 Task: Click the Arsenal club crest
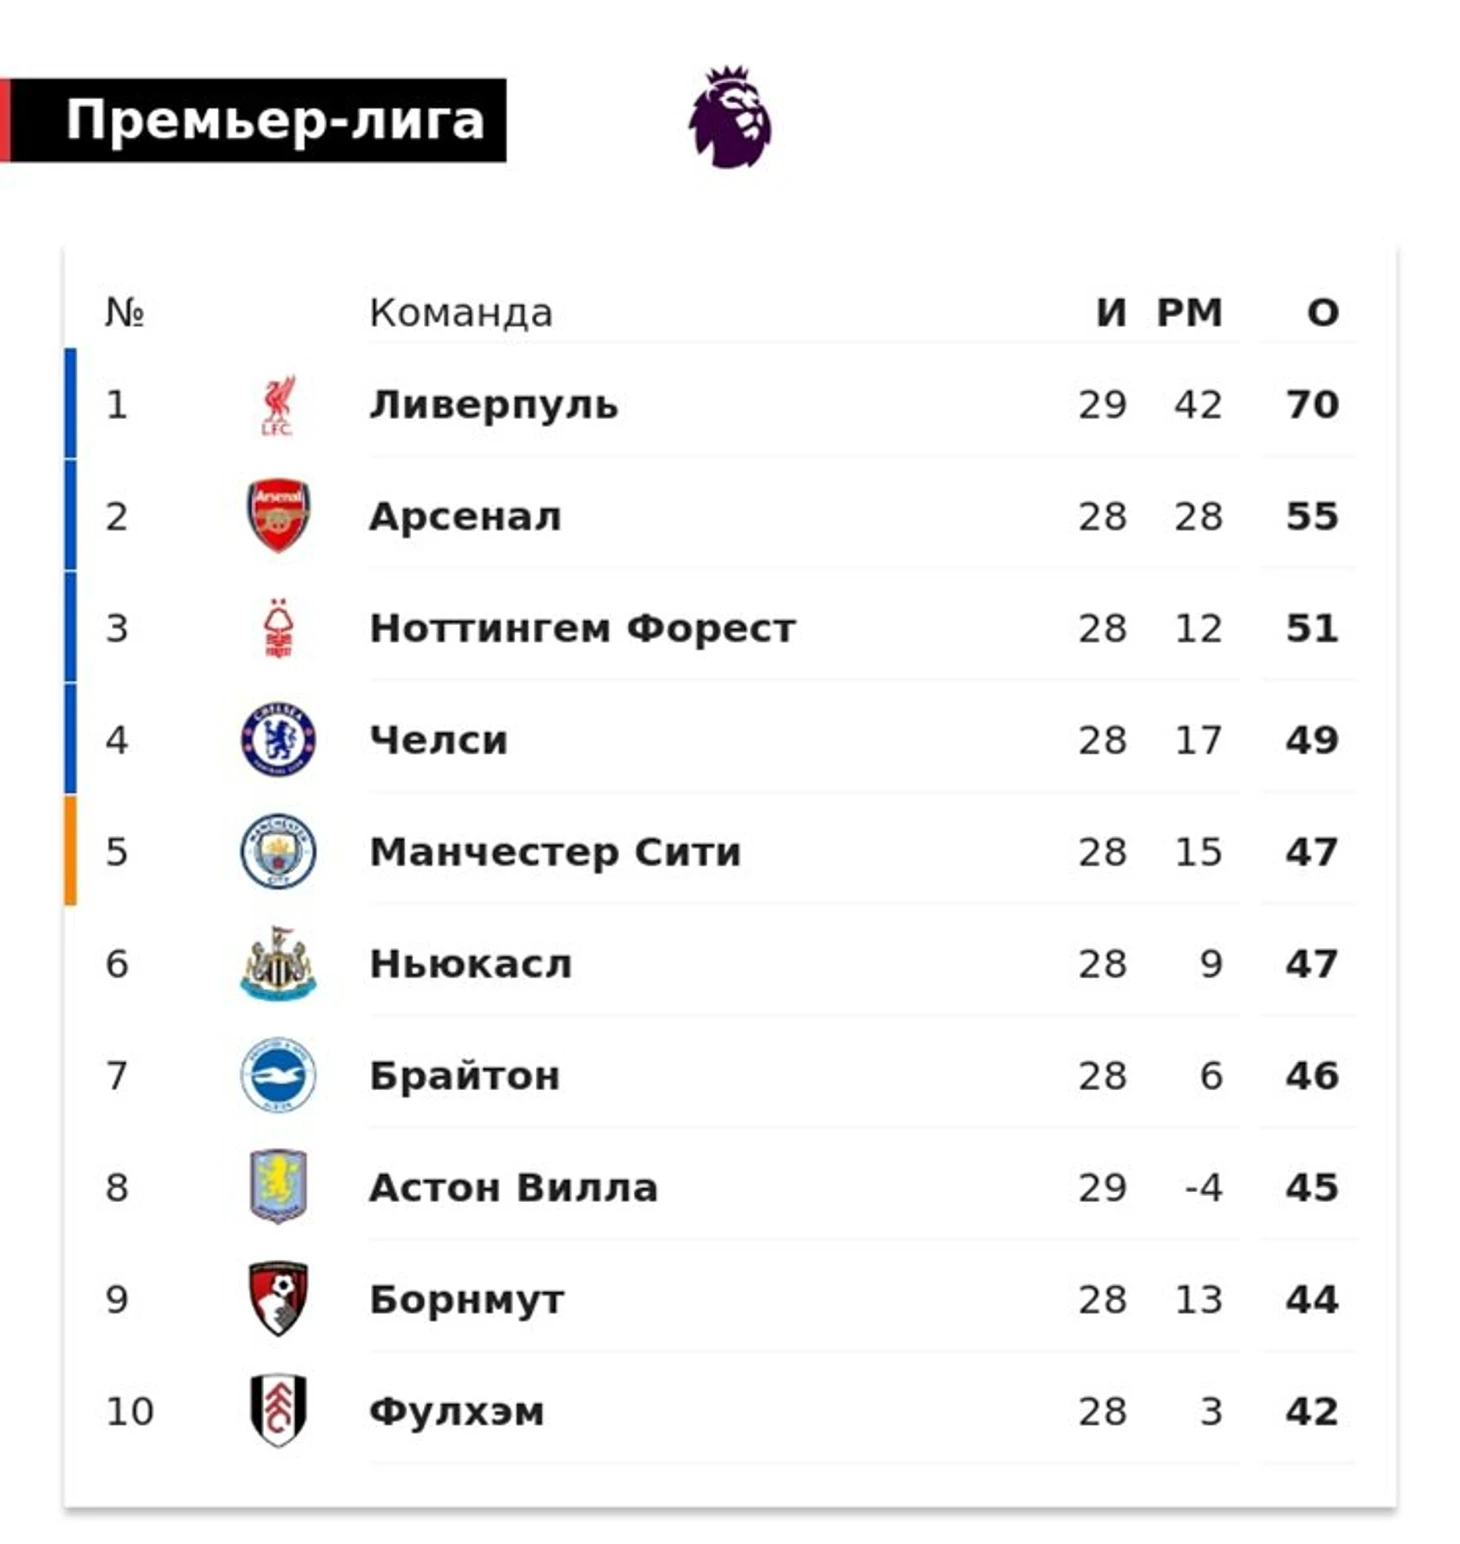point(278,516)
